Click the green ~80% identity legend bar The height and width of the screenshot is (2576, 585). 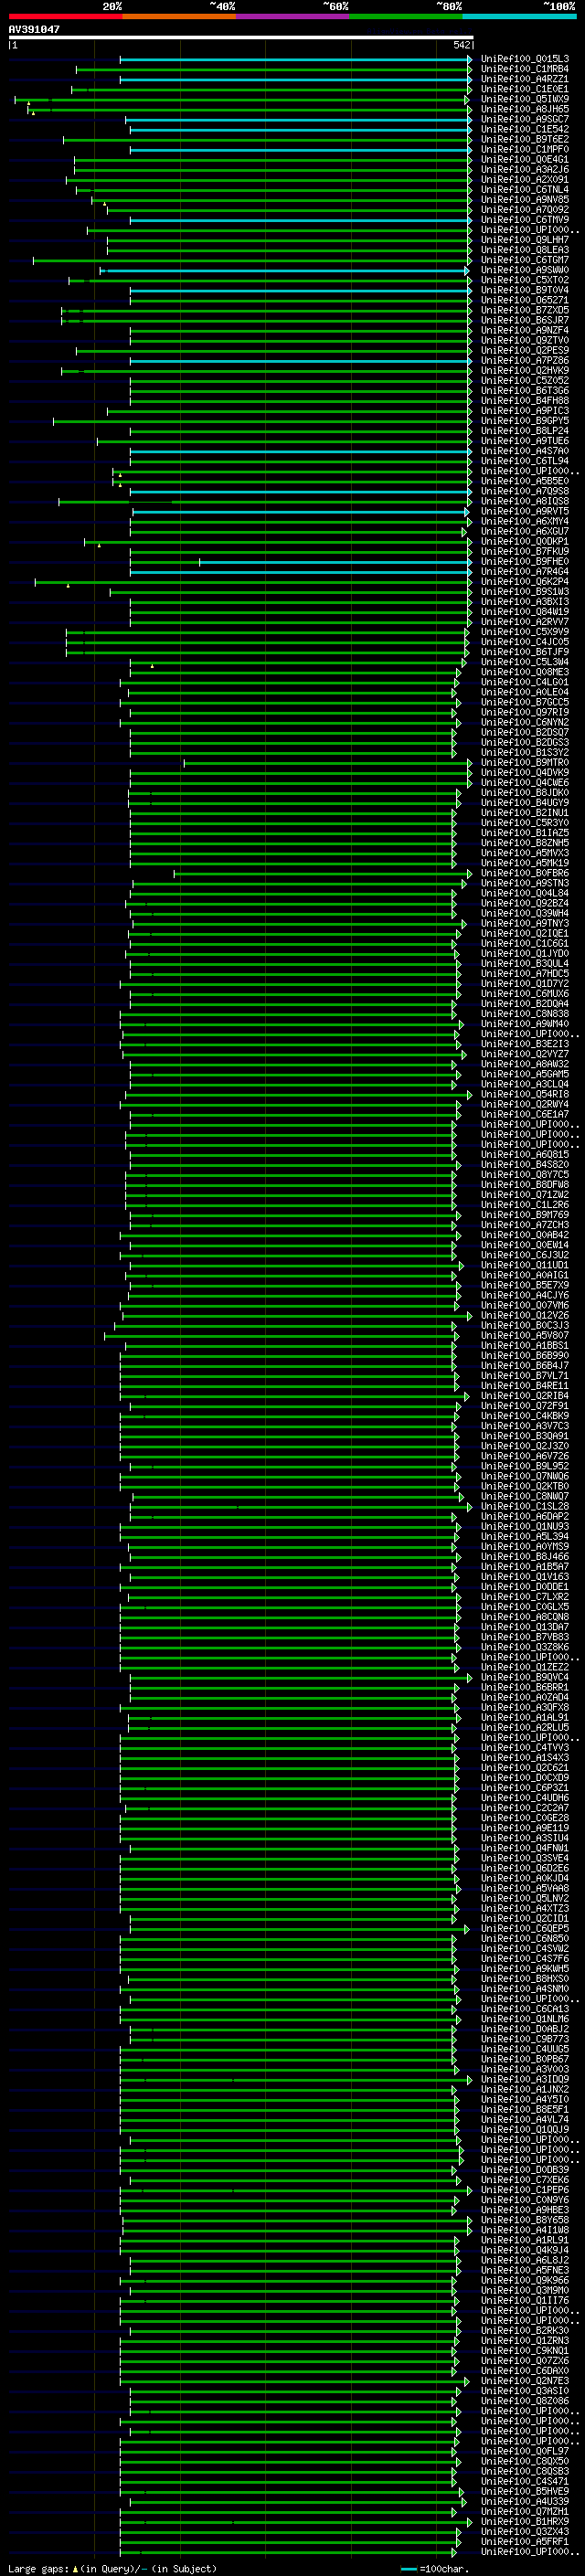[406, 16]
